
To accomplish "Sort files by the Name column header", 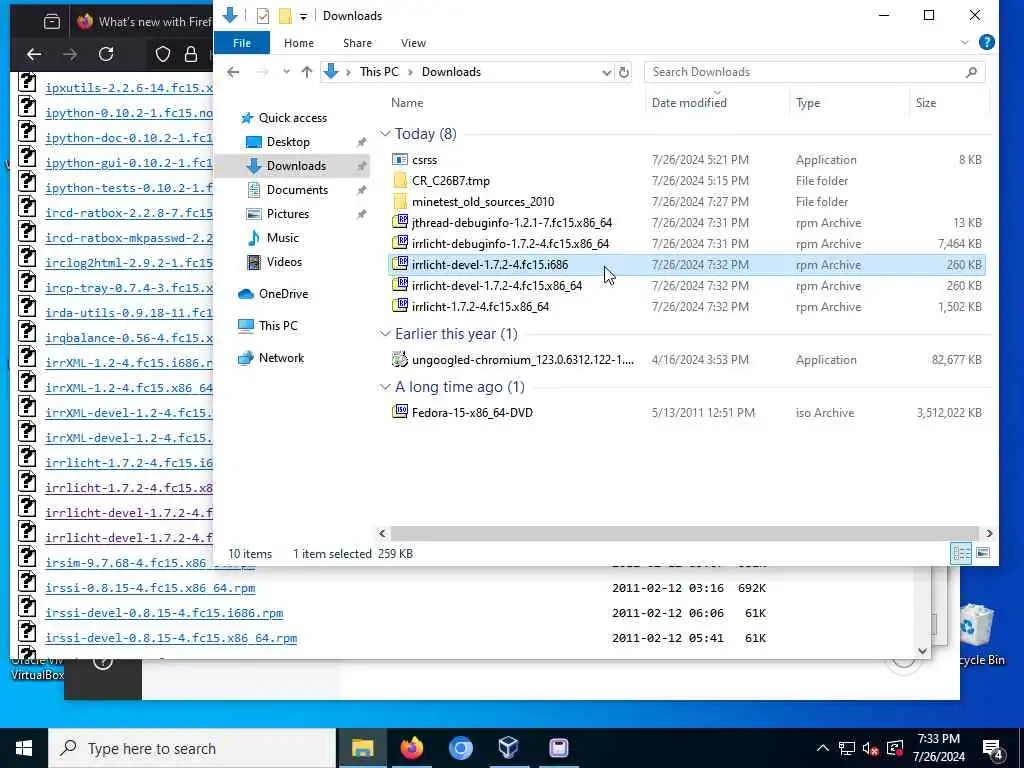I will (x=407, y=103).
